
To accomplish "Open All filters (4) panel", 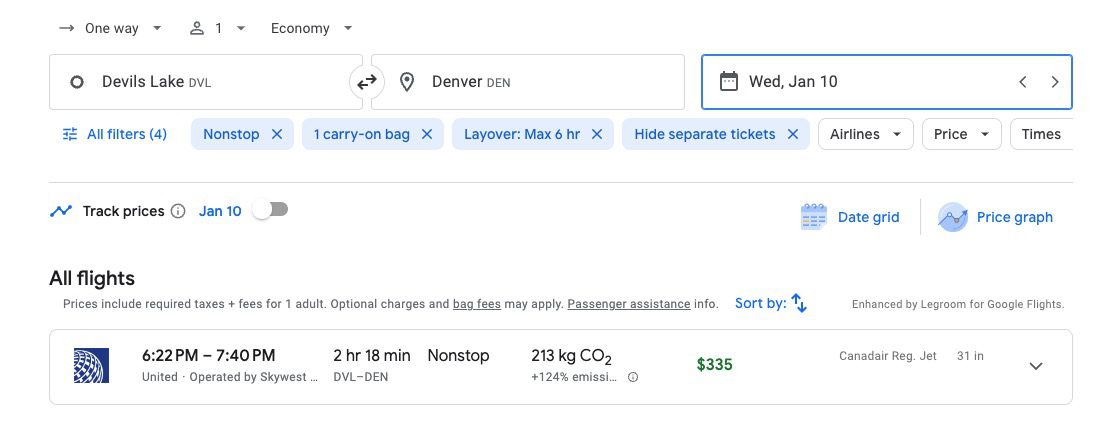I will (x=115, y=134).
